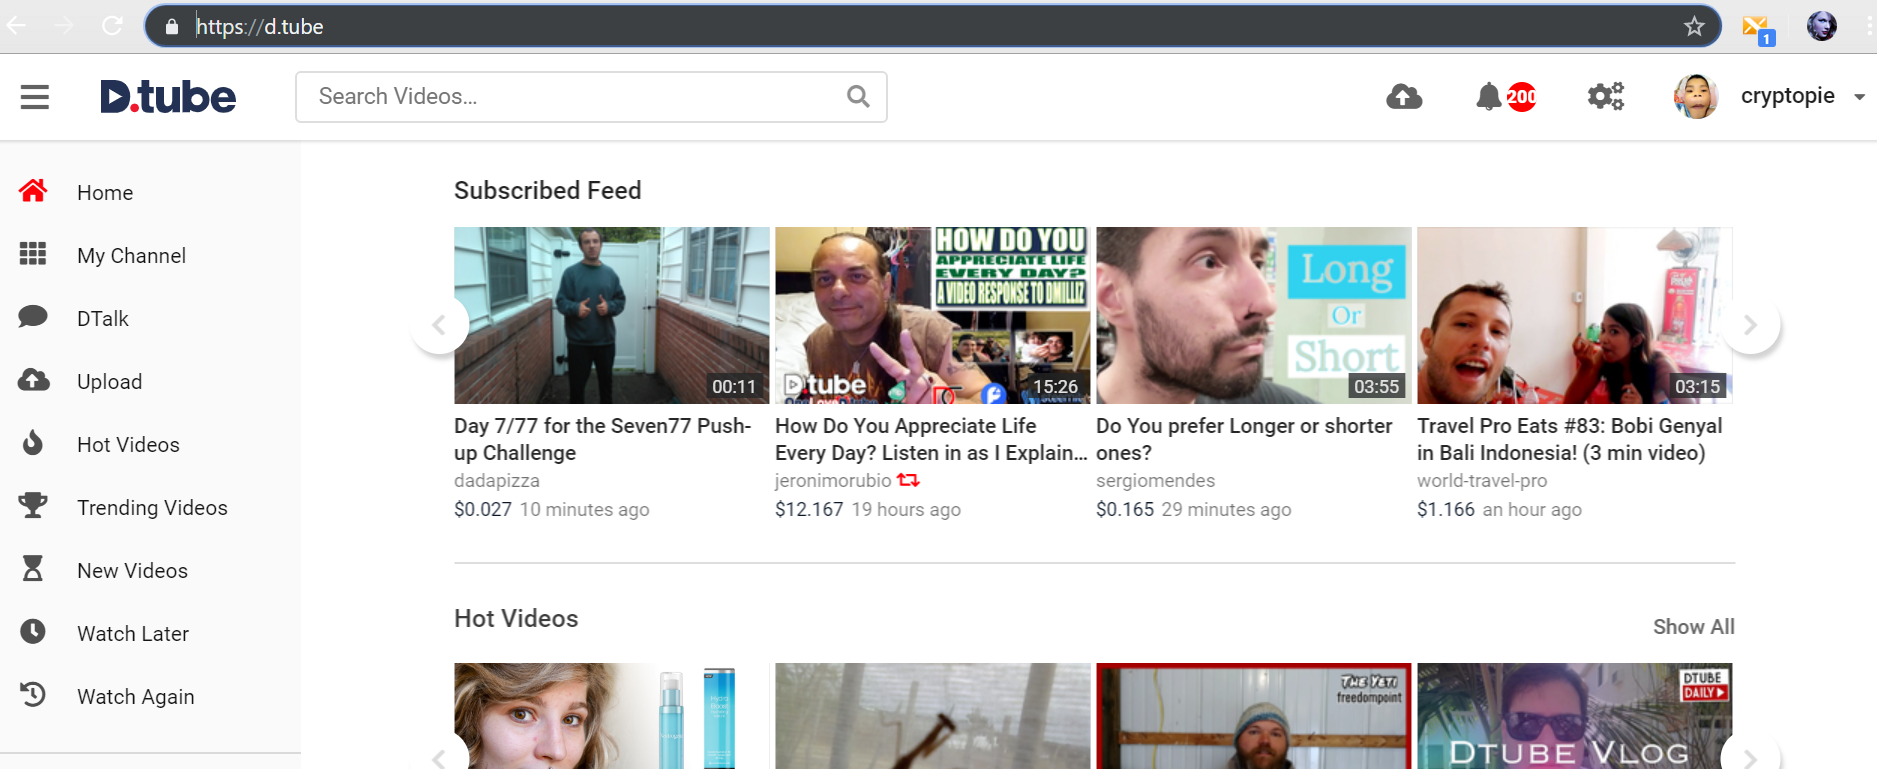The height and width of the screenshot is (769, 1877).
Task: Click the mail extension icon in browser toolbar
Action: [1758, 29]
